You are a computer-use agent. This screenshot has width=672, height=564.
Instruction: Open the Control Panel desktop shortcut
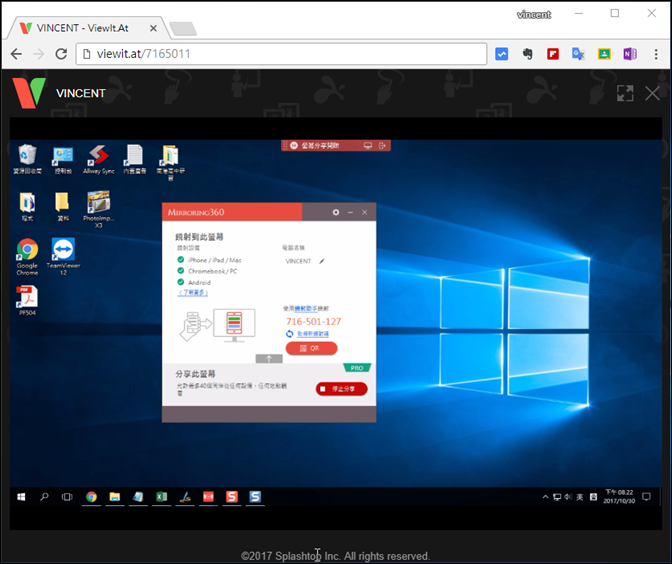pos(63,159)
